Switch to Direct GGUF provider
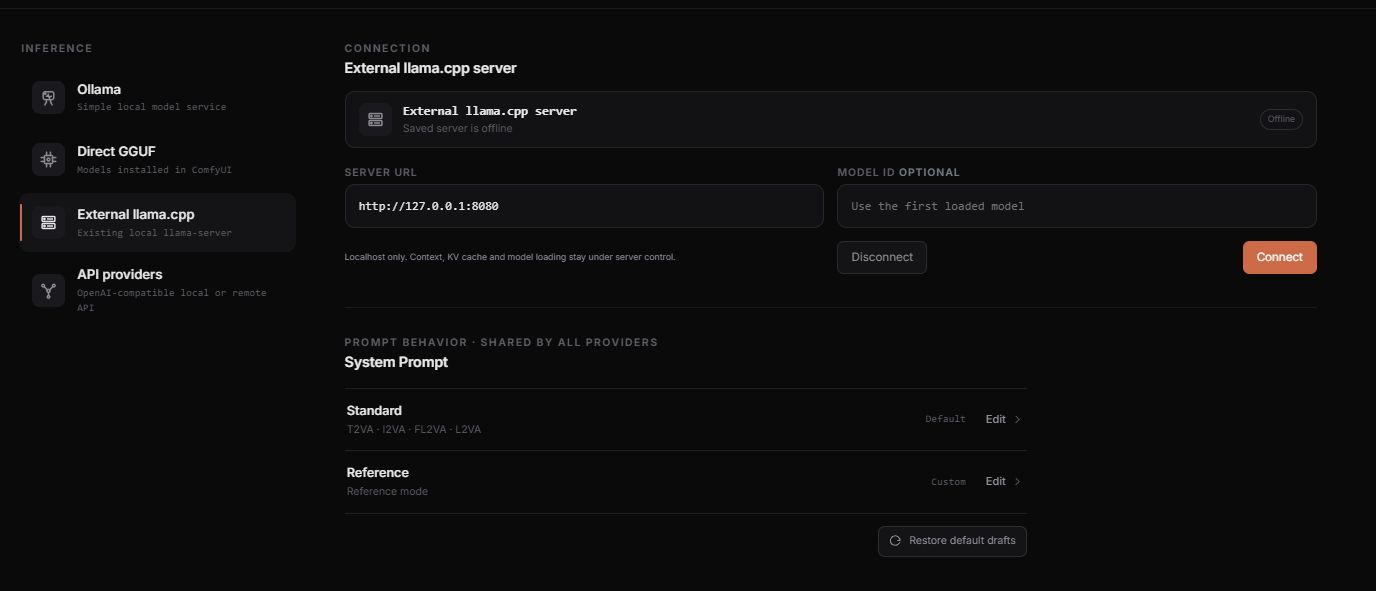The width and height of the screenshot is (1376, 591). pos(158,159)
